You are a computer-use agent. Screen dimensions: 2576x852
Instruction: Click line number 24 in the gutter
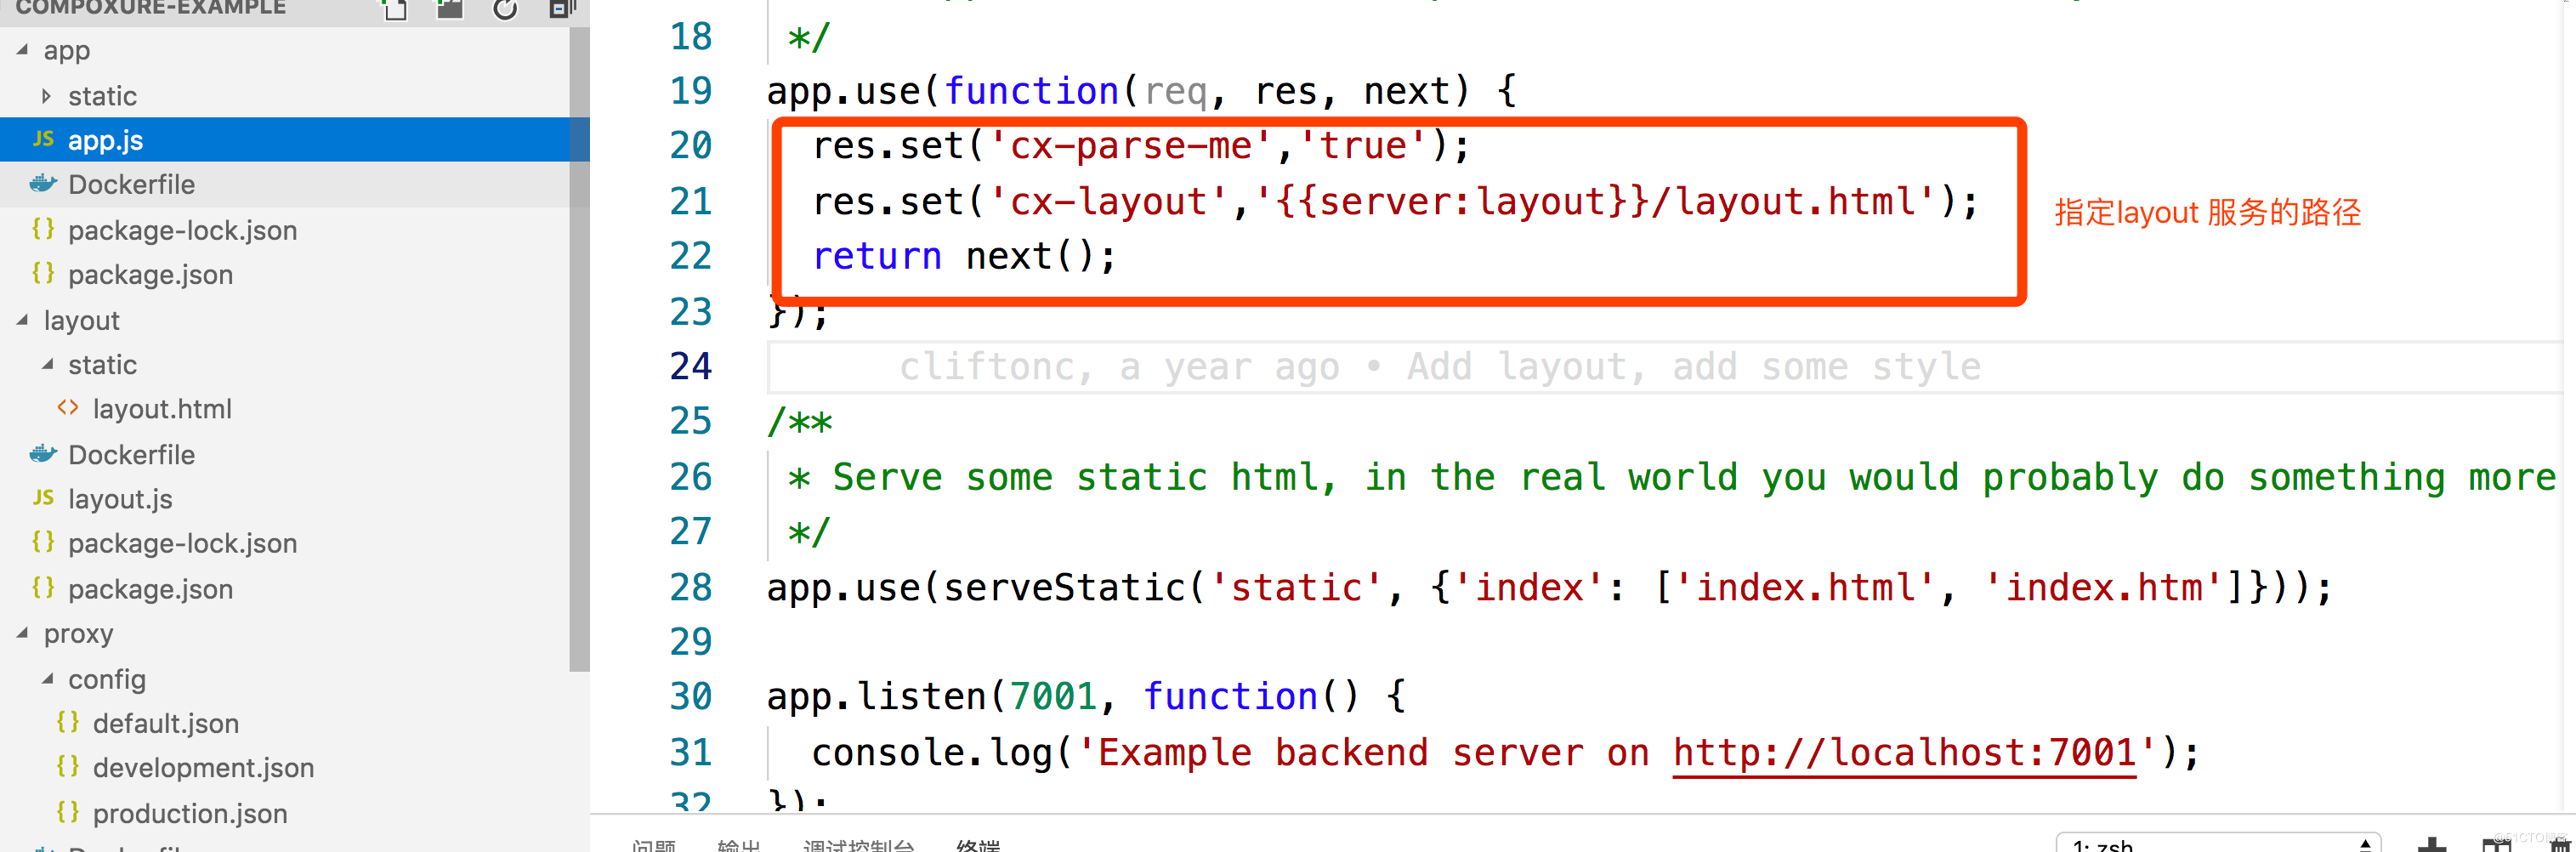[x=691, y=367]
